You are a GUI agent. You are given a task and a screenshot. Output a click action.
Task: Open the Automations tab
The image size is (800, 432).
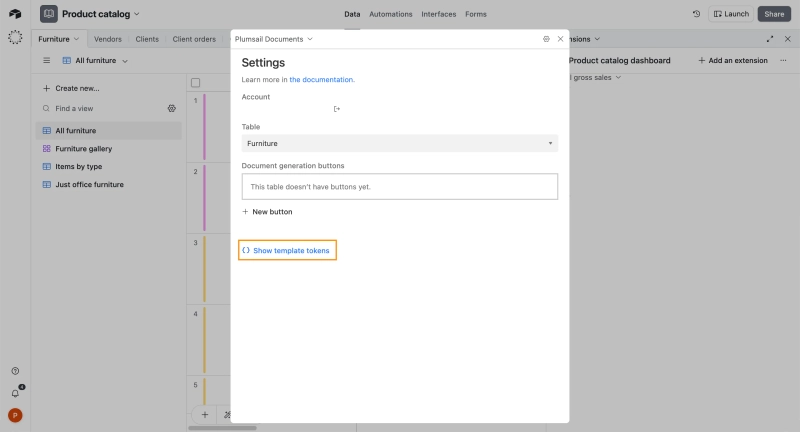tap(390, 14)
